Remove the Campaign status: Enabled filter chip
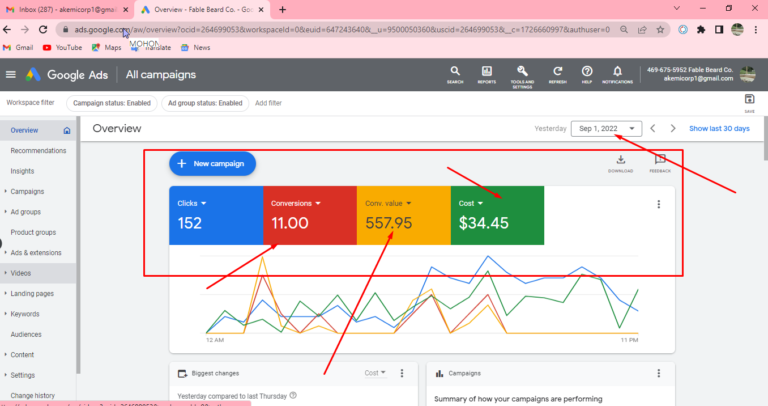 point(111,103)
